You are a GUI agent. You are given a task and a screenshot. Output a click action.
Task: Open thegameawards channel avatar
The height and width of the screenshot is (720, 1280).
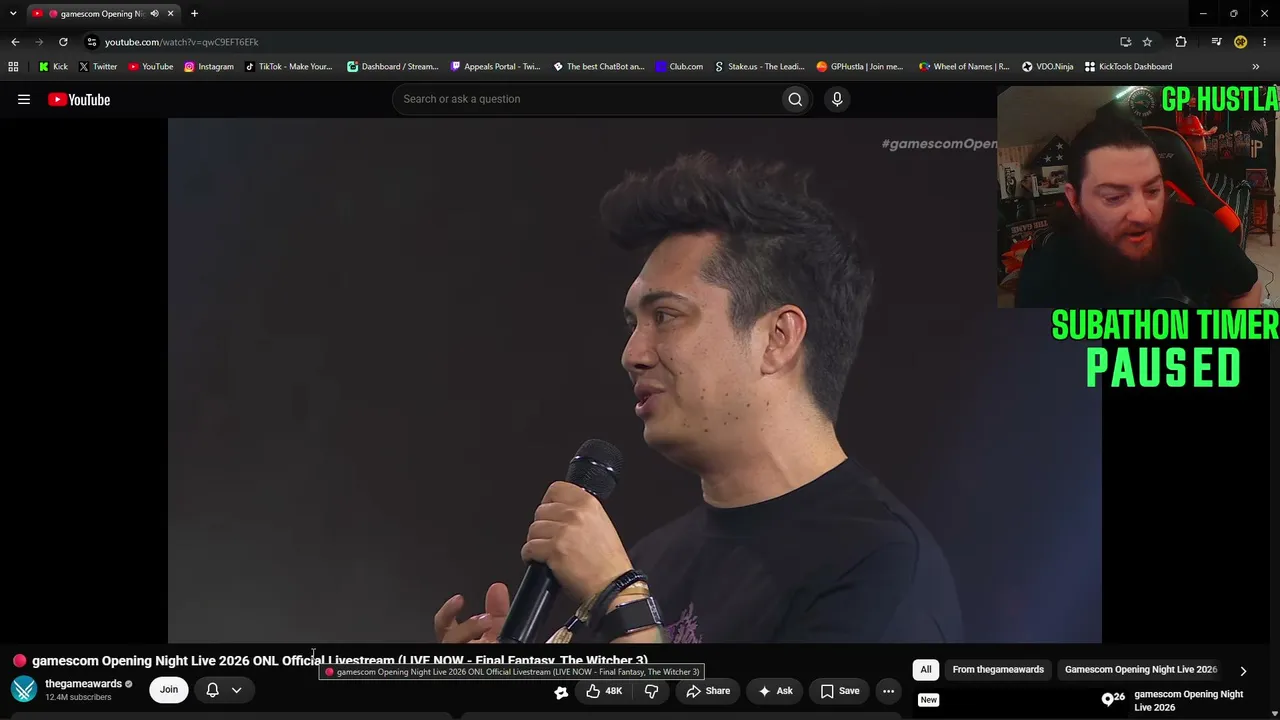(24, 689)
